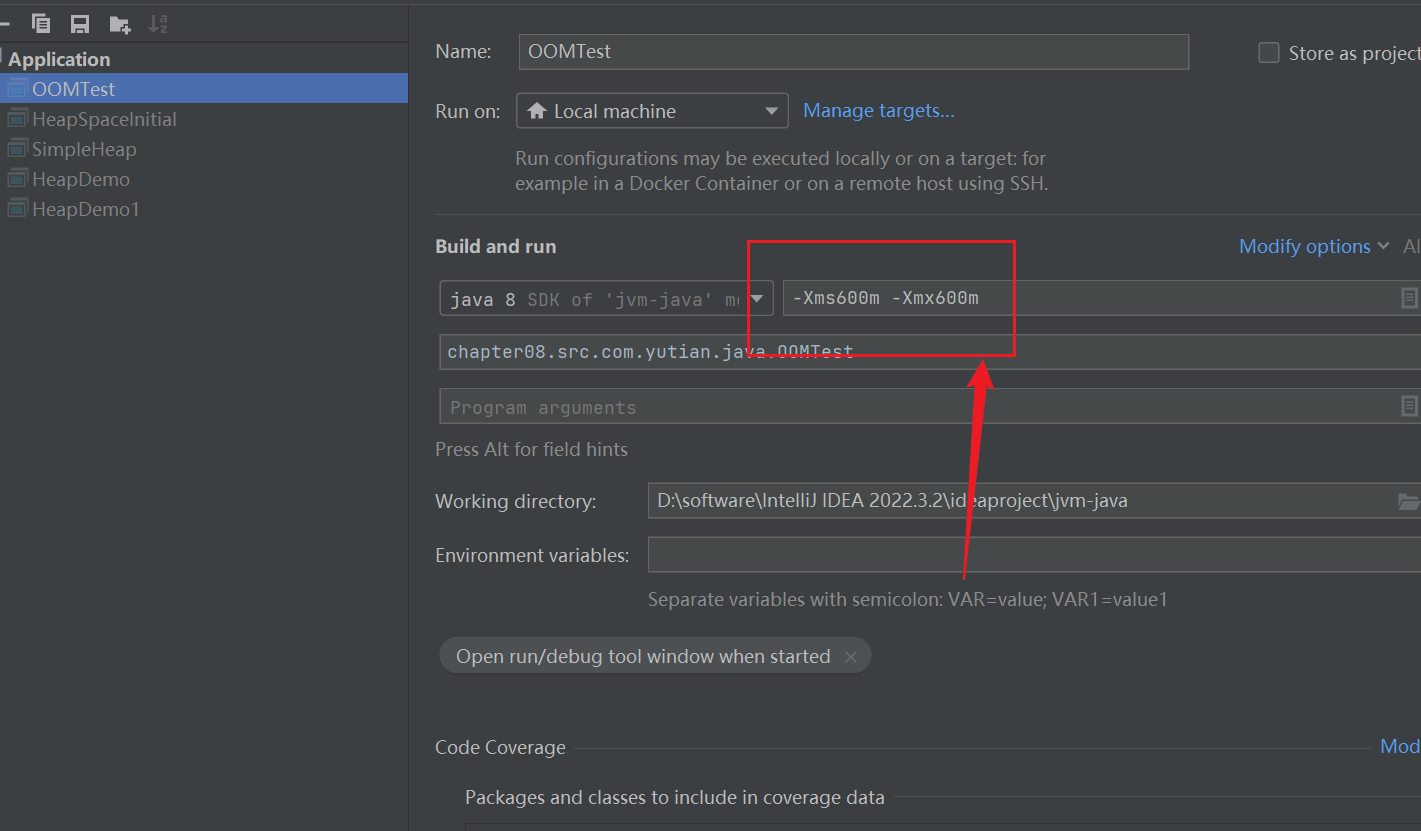Click the Name field containing OOMTest
This screenshot has height=831, width=1421.
coord(853,52)
